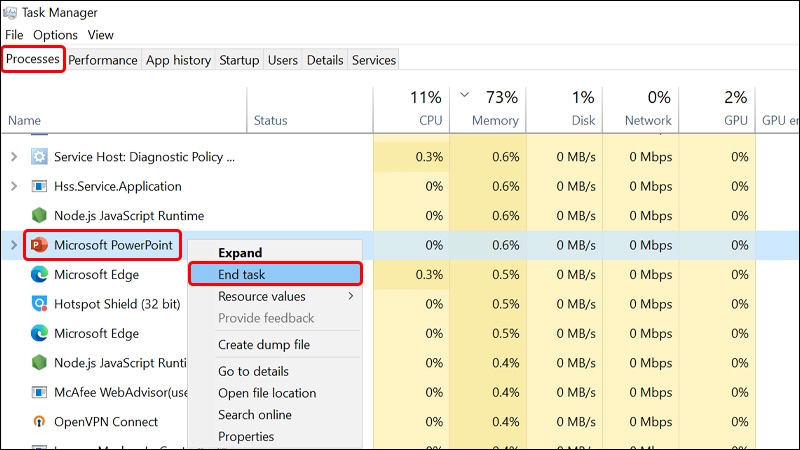Image resolution: width=800 pixels, height=450 pixels.
Task: Click the Hss.Service.Application icon
Action: click(39, 186)
